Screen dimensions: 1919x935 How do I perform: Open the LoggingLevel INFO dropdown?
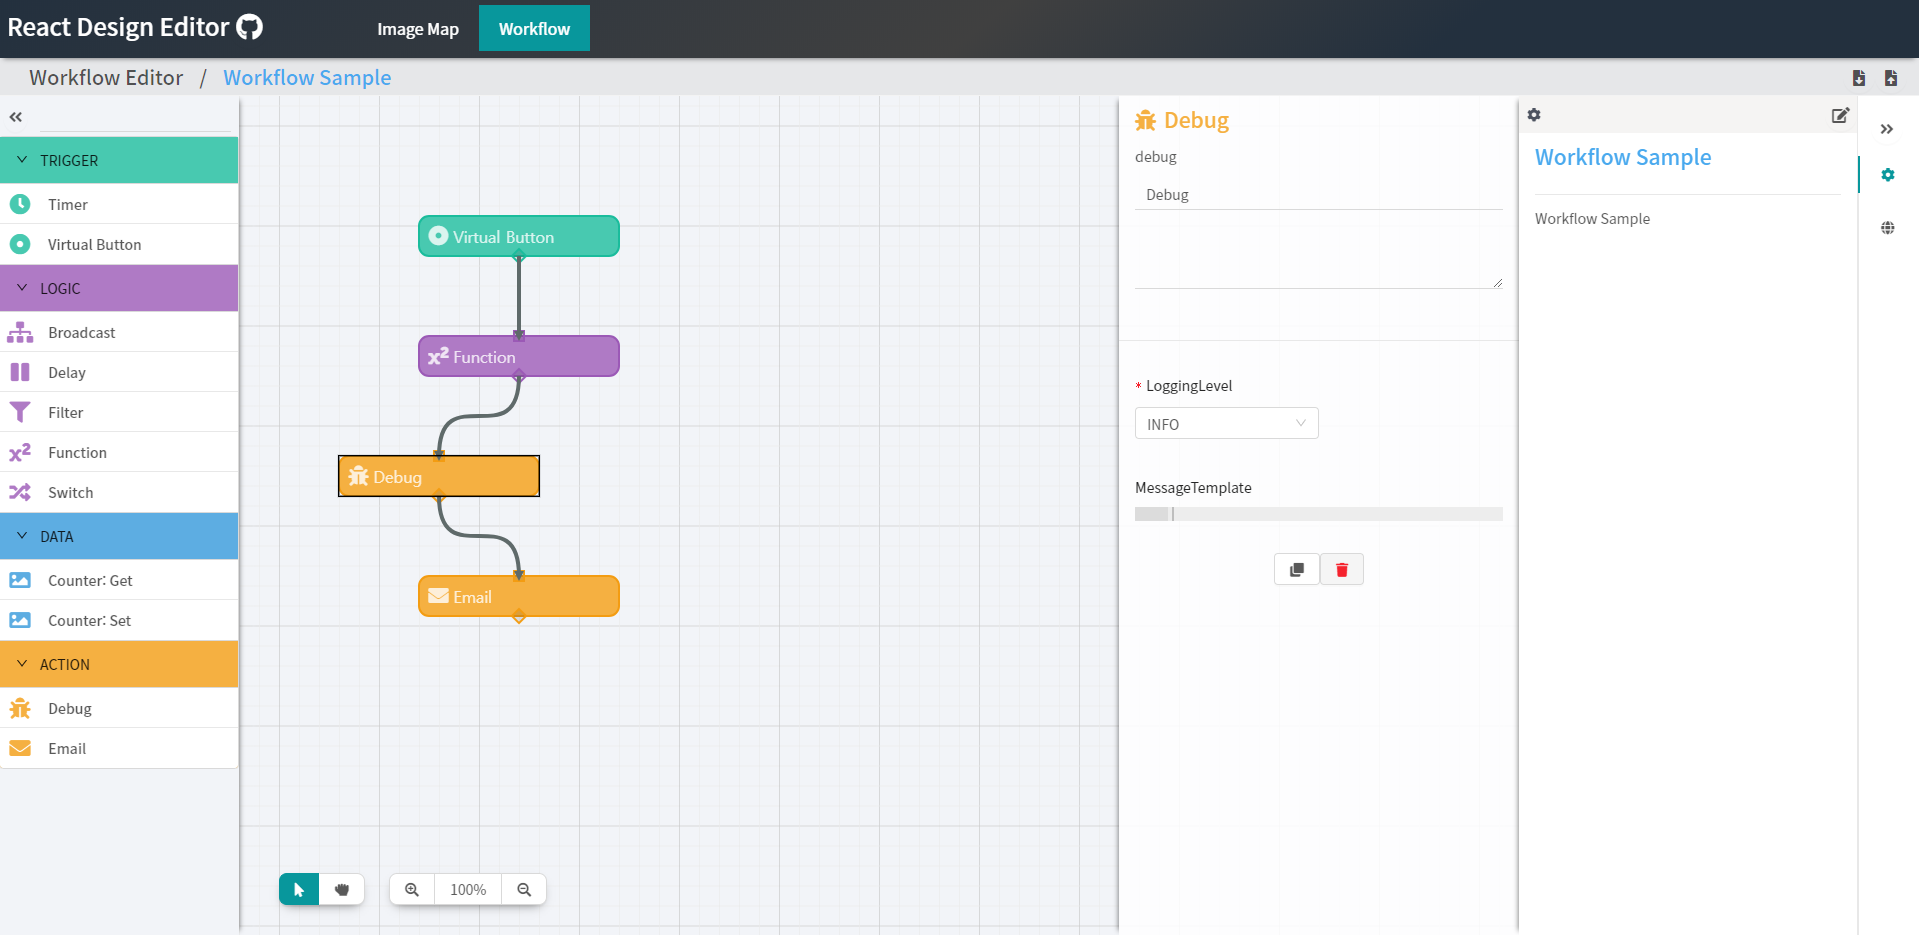click(x=1226, y=423)
